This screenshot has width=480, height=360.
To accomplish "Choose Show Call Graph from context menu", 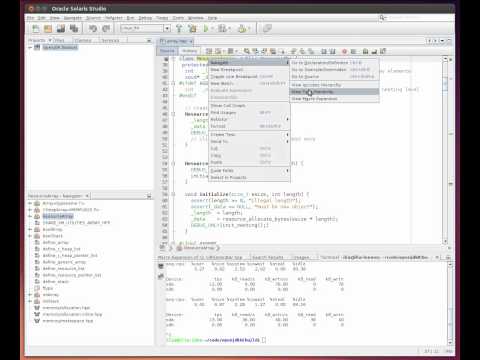I will [249, 106].
